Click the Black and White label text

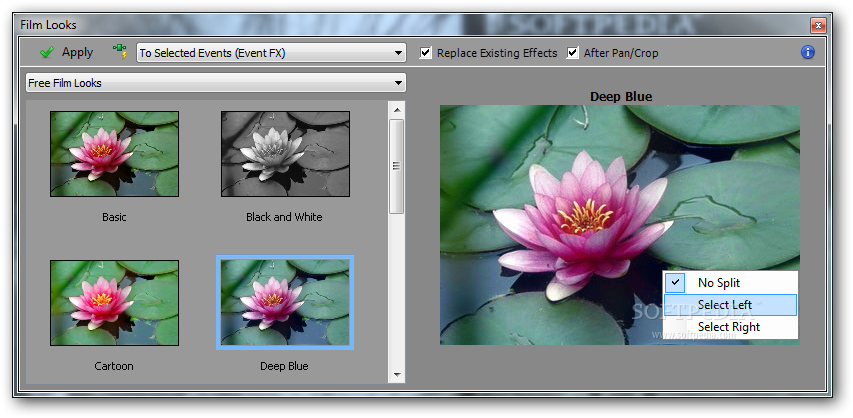click(x=284, y=217)
